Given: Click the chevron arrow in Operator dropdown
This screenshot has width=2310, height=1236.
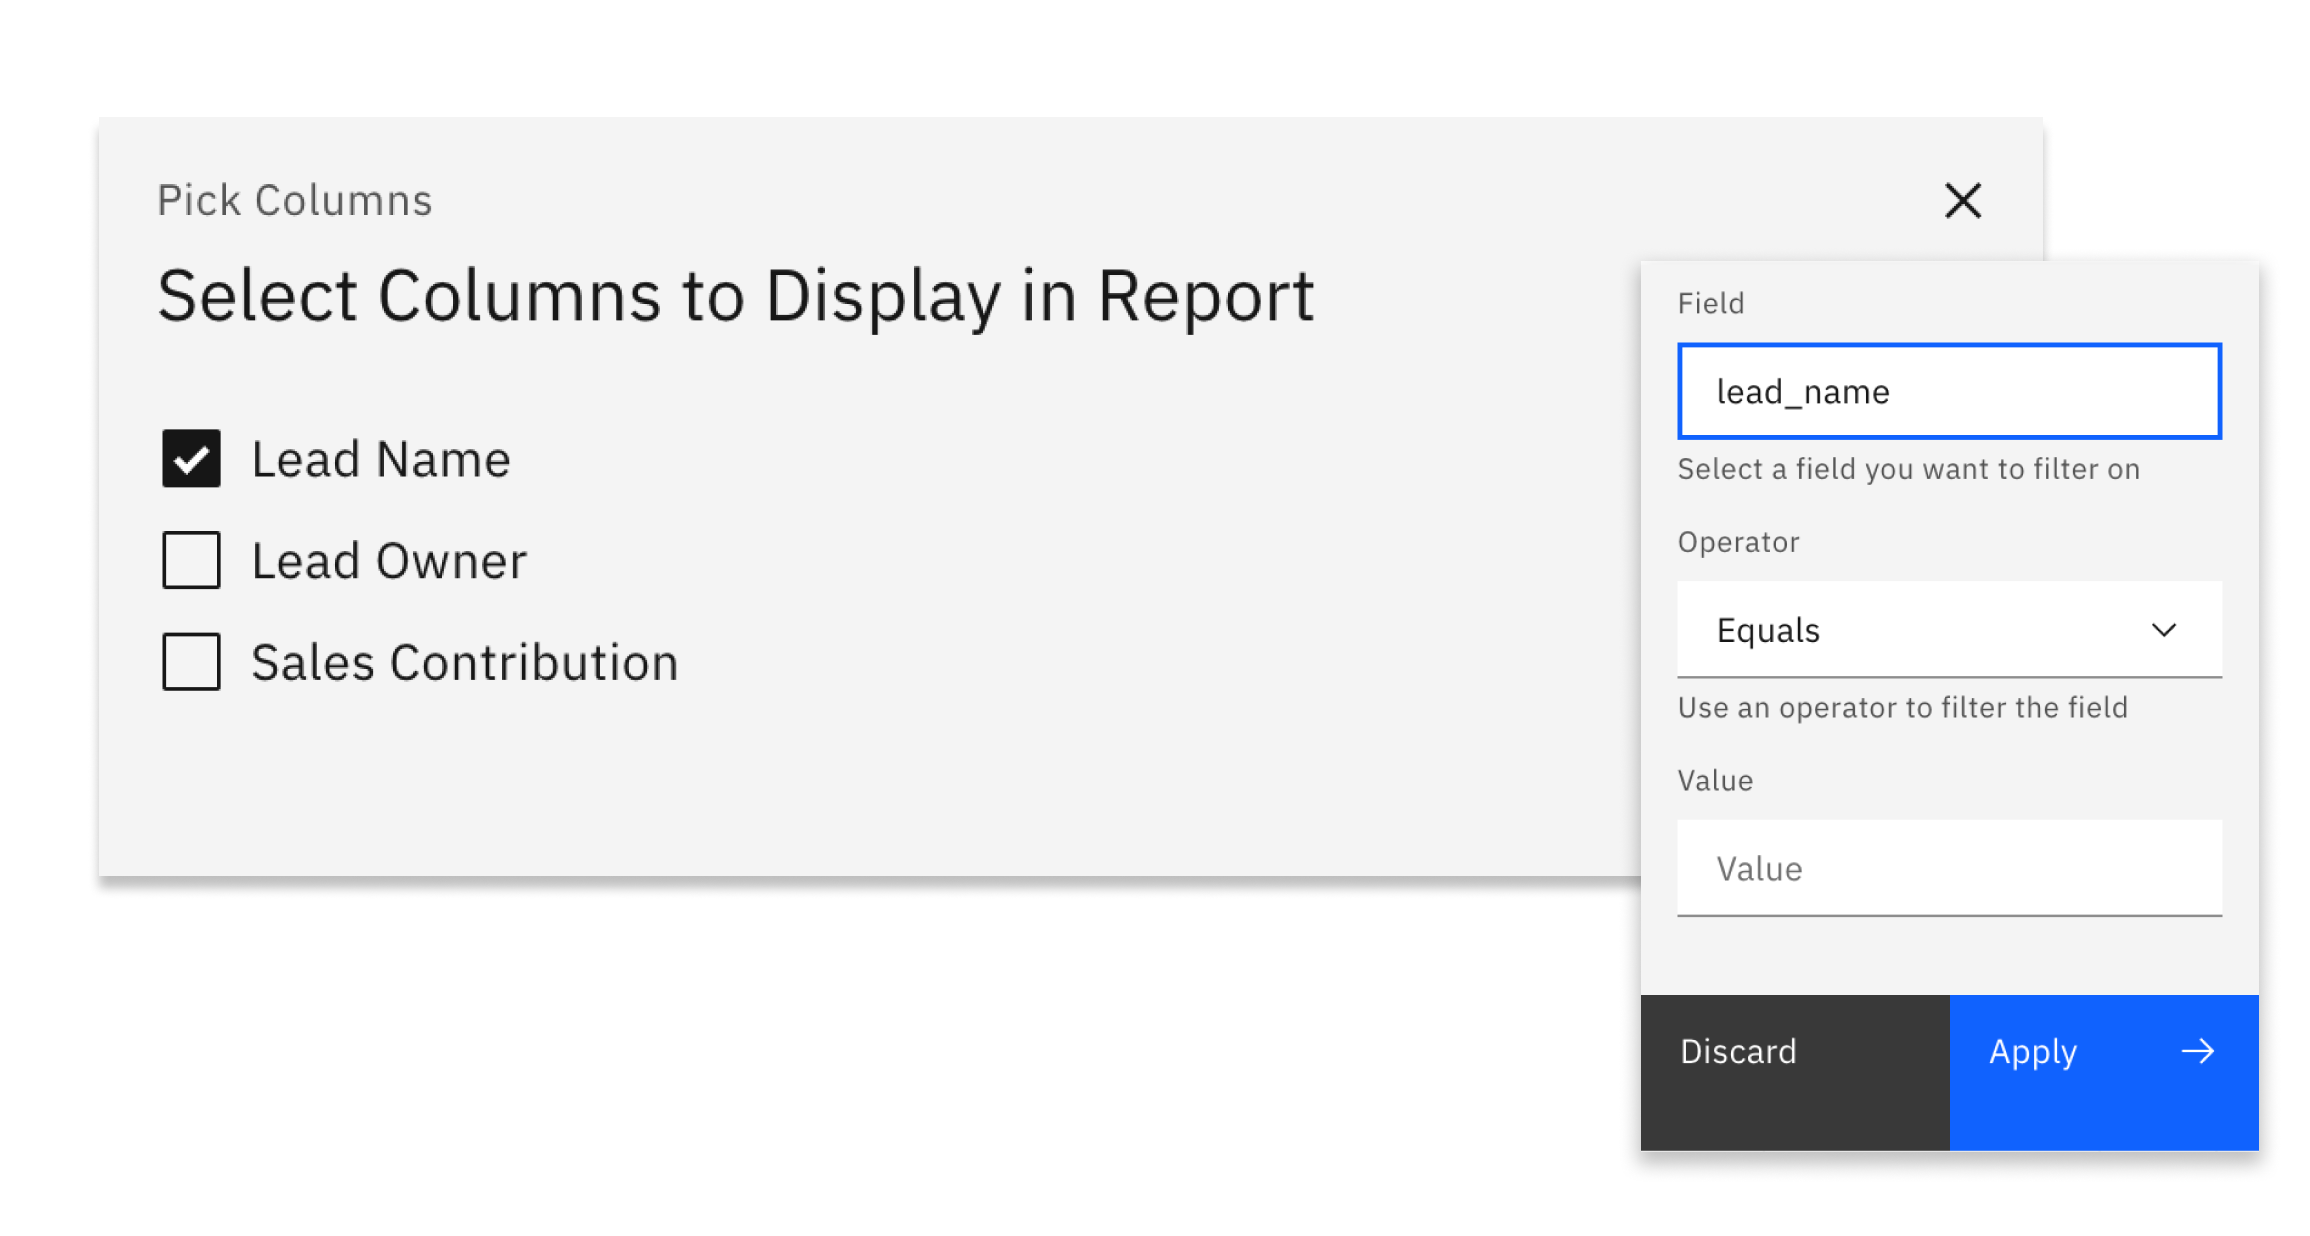Looking at the screenshot, I should pyautogui.click(x=2164, y=630).
